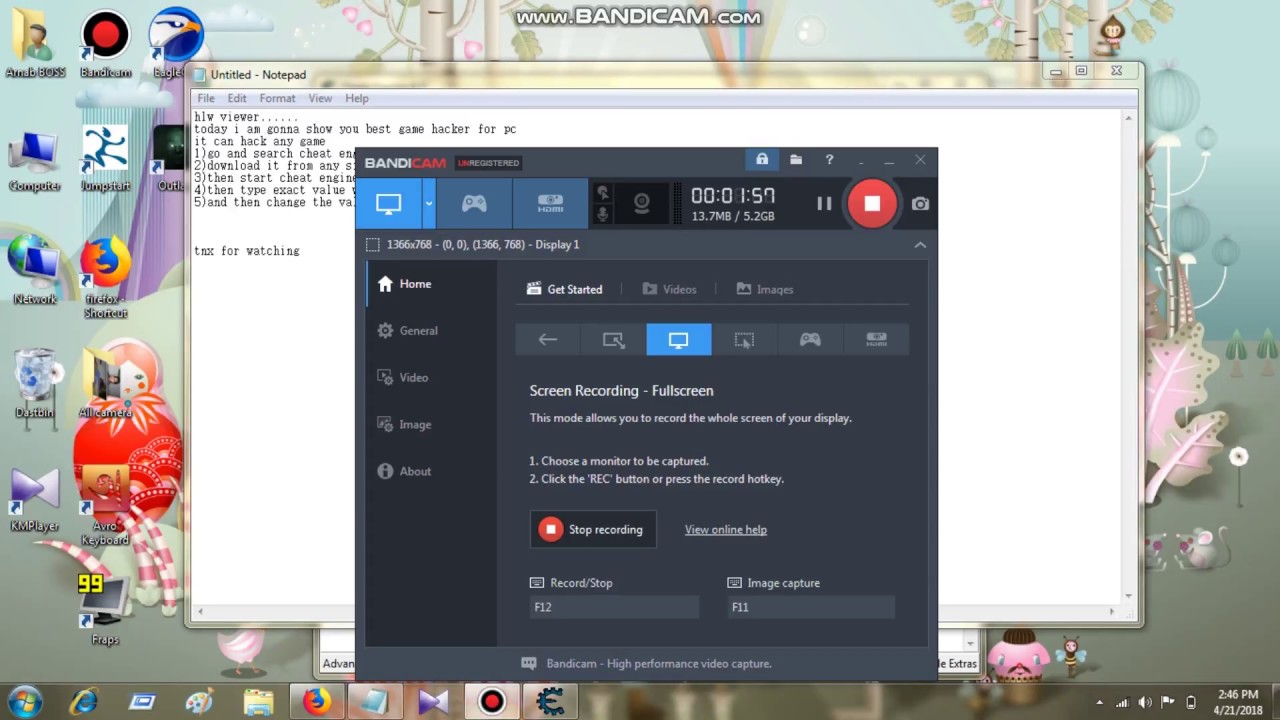This screenshot has height=720, width=1280.
Task: Open Notepad File menu
Action: [x=206, y=98]
